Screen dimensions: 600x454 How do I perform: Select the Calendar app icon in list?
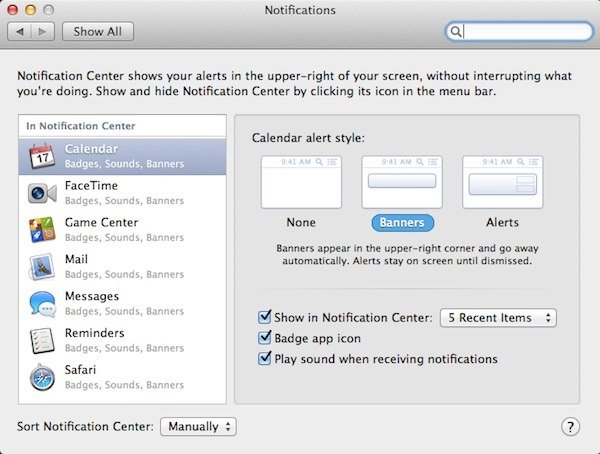coord(42,156)
